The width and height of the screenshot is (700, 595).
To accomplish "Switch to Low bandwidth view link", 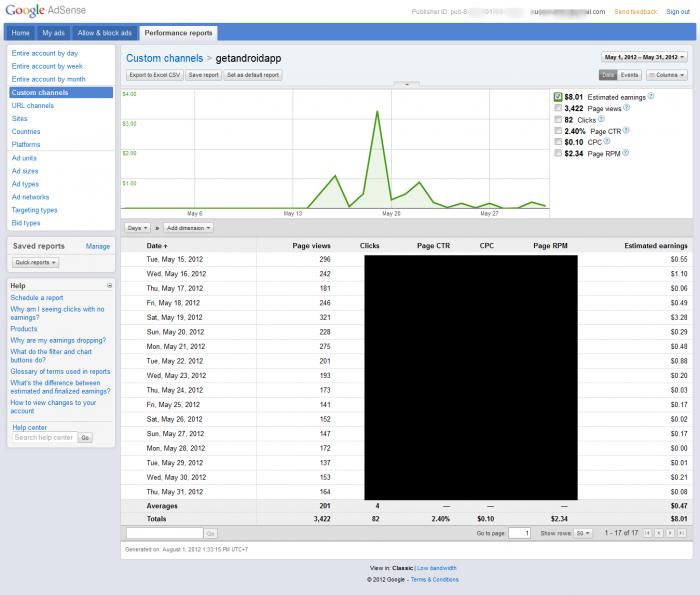I will 437,568.
